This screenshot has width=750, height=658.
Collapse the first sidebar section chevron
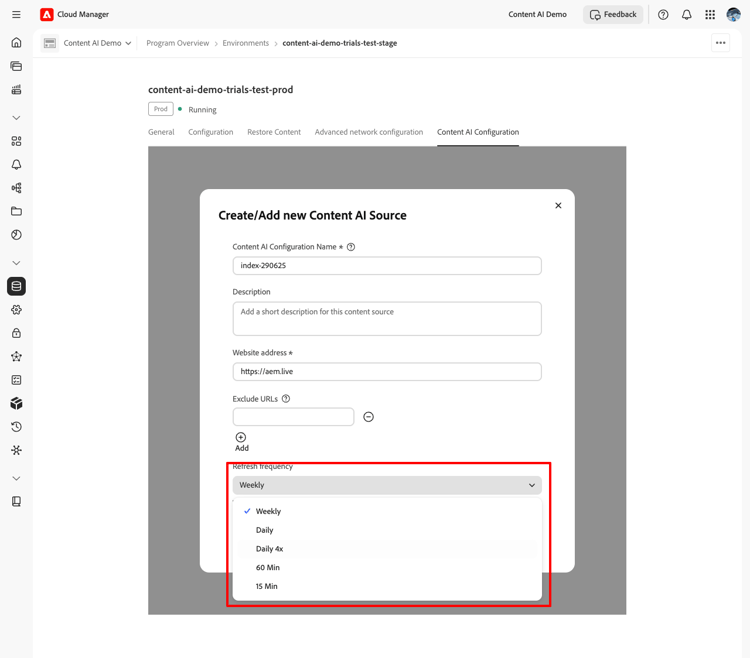(16, 118)
